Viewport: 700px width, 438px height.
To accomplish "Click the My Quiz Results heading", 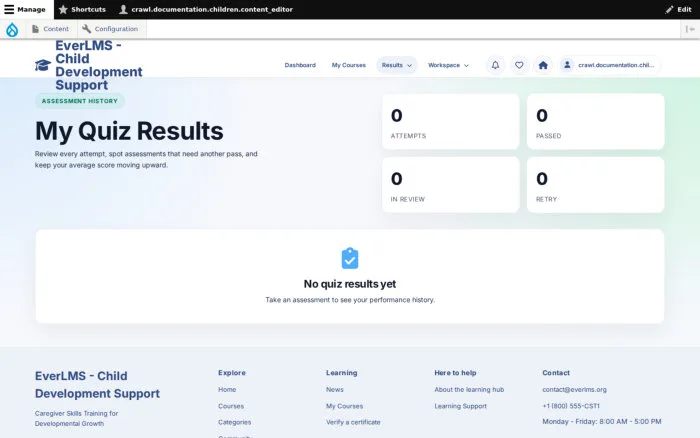I will coord(129,131).
